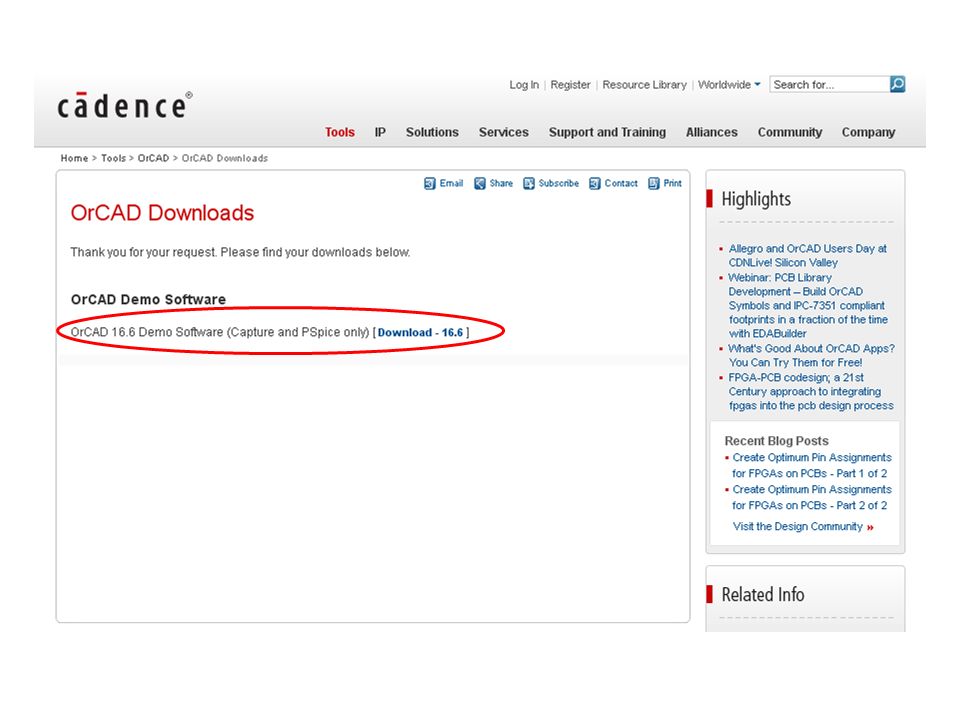Open Webinar: PCB Library Development highlight
The width and height of the screenshot is (960, 720).
(x=808, y=306)
